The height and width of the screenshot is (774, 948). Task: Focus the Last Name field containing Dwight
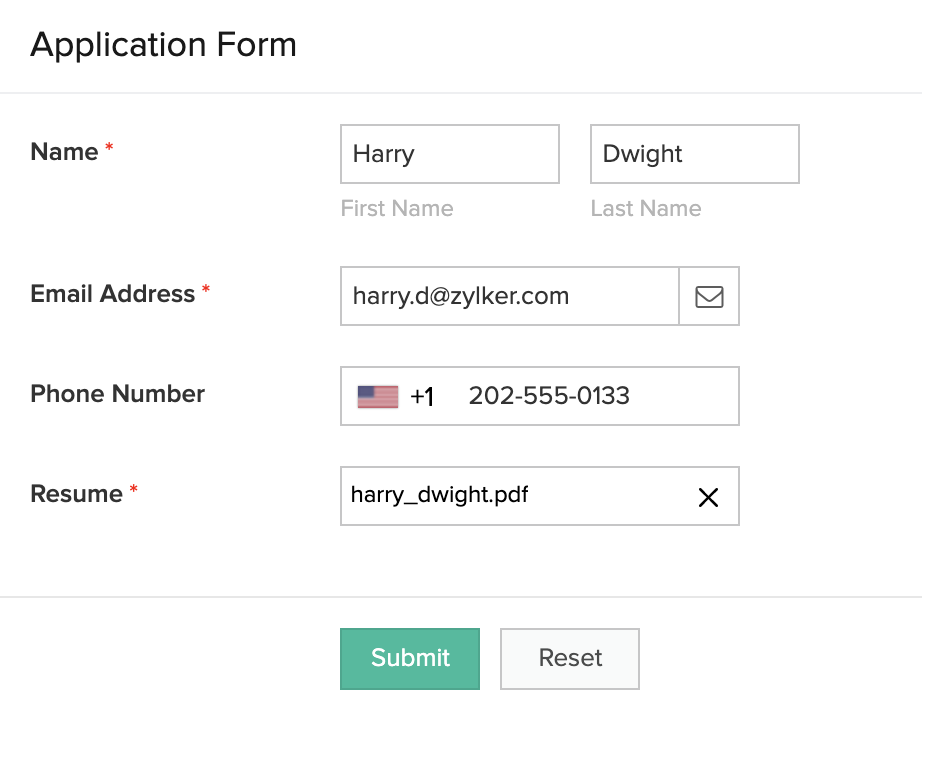694,154
